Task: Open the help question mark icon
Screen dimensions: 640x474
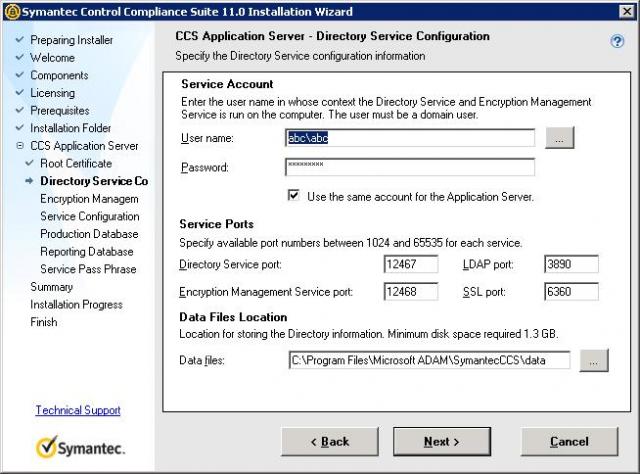Action: pyautogui.click(x=617, y=41)
